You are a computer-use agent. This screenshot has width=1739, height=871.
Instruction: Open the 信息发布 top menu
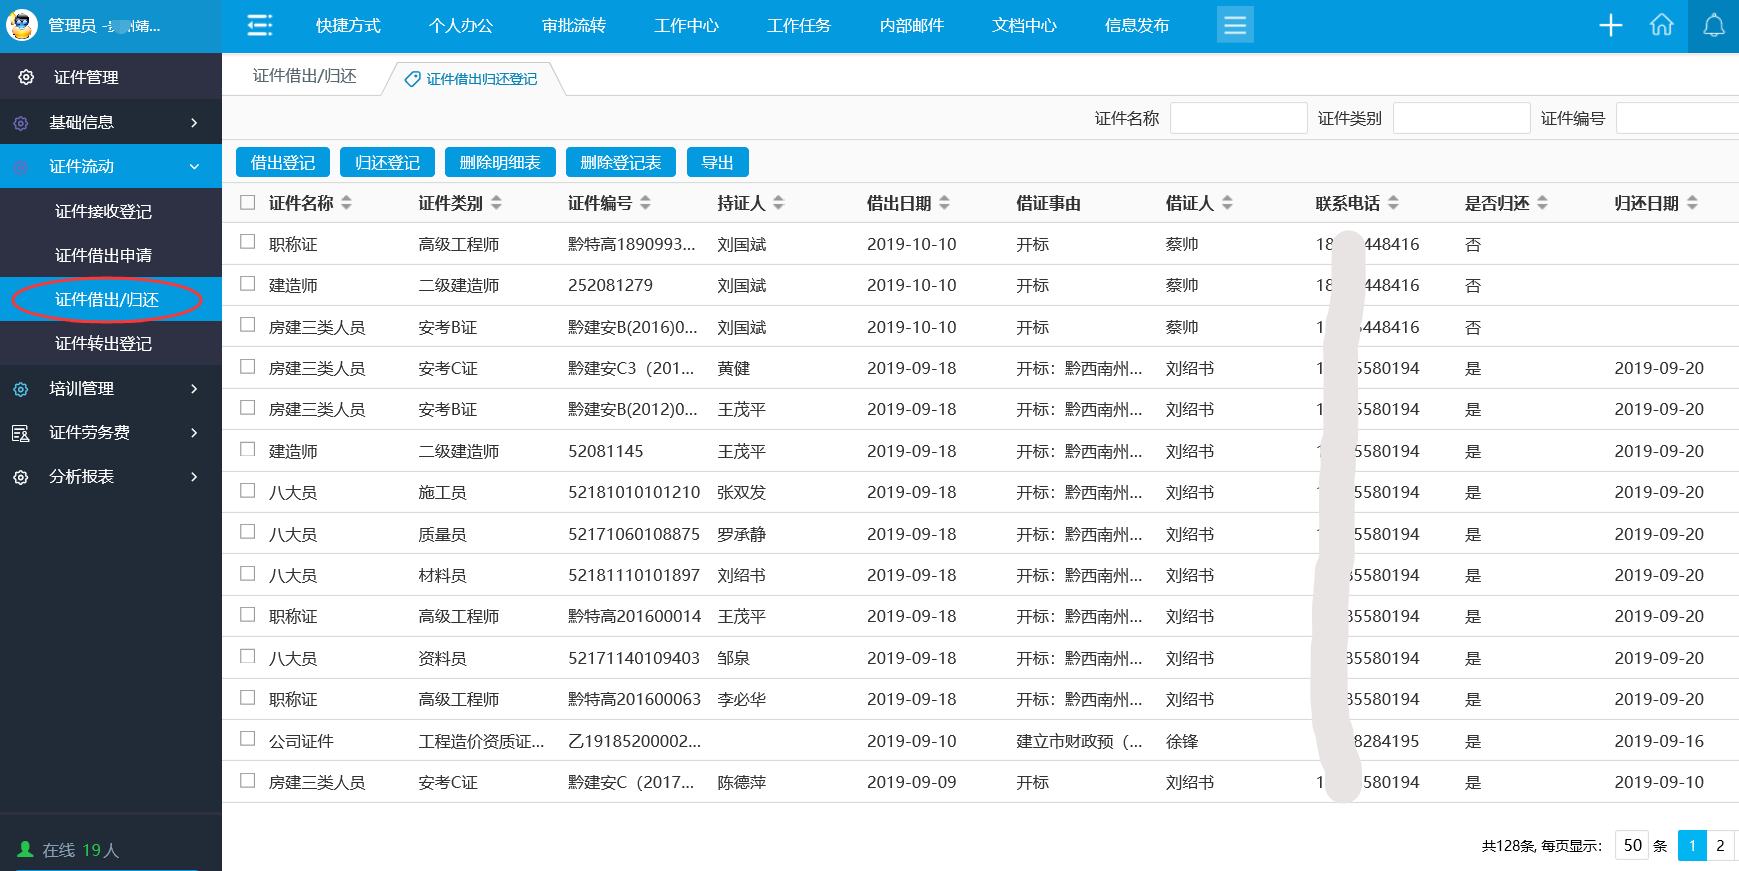pyautogui.click(x=1137, y=26)
